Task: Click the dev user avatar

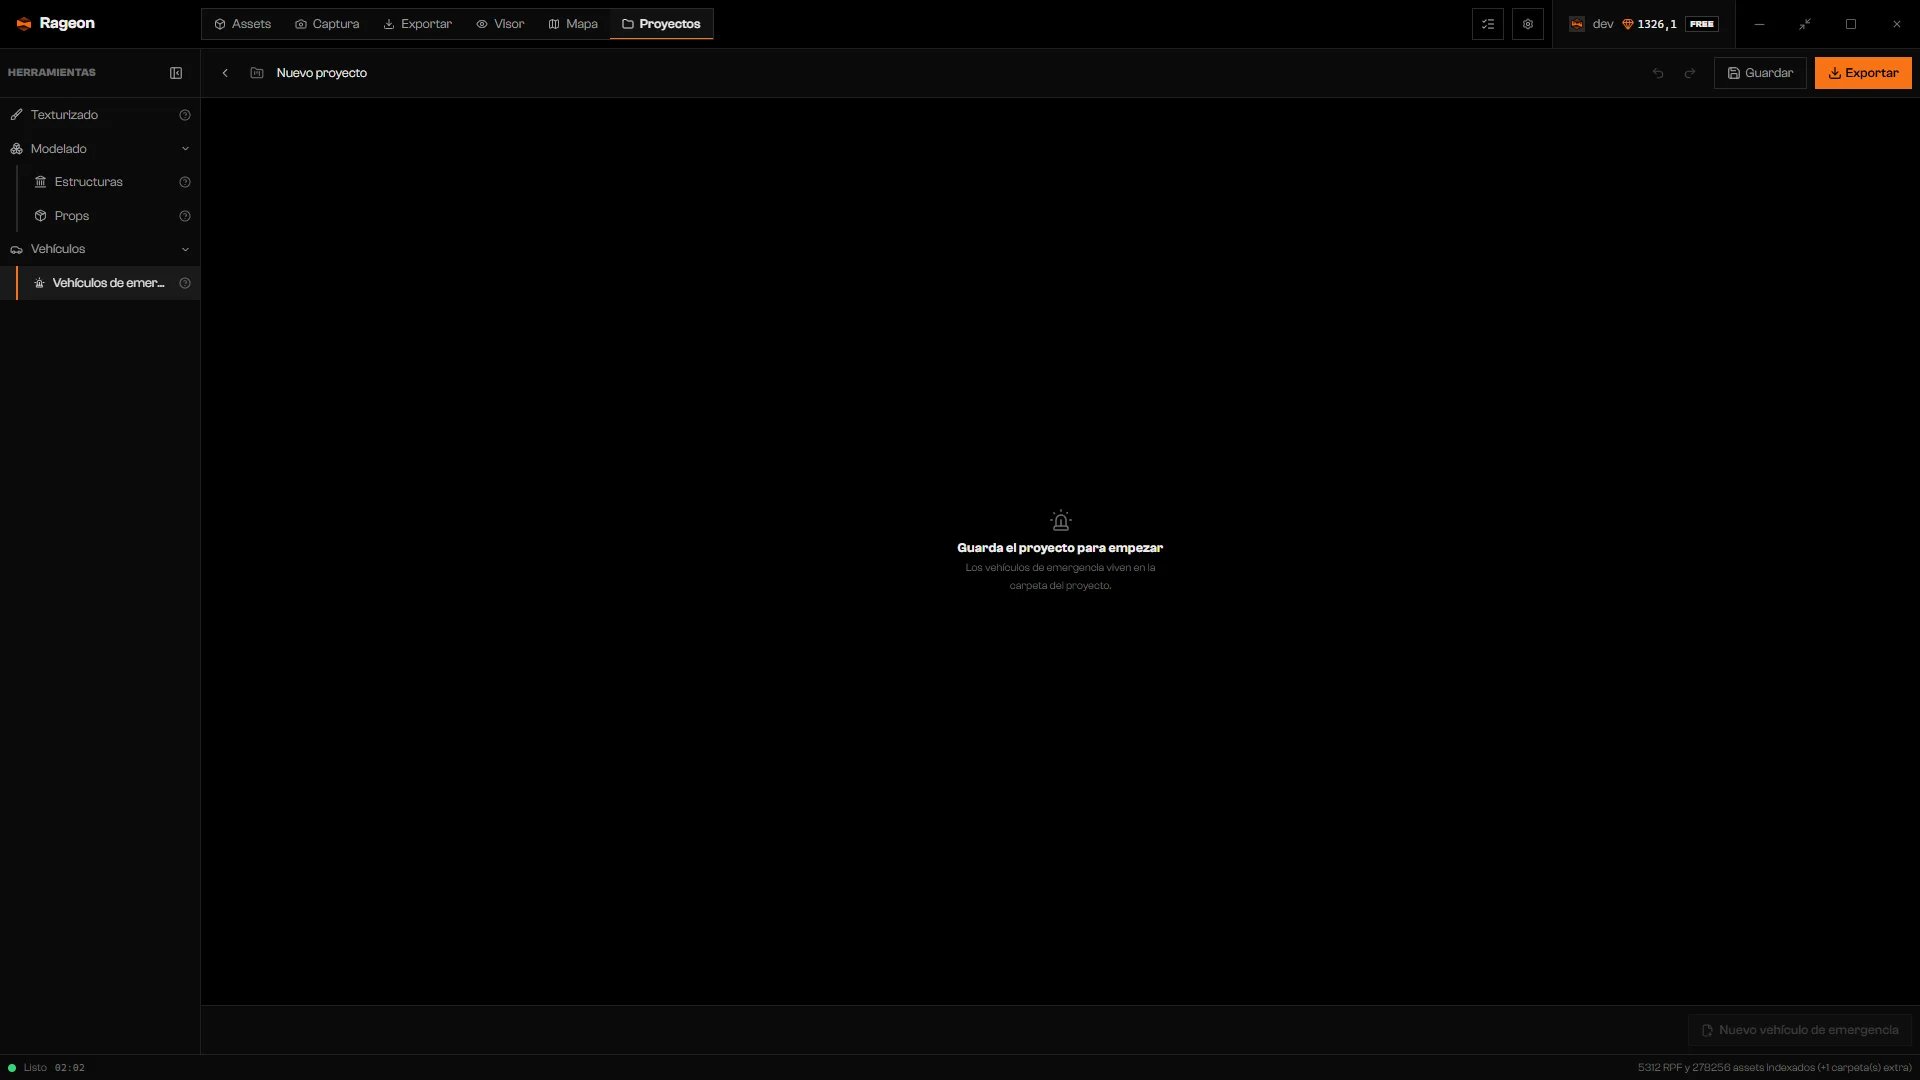Action: click(1577, 24)
